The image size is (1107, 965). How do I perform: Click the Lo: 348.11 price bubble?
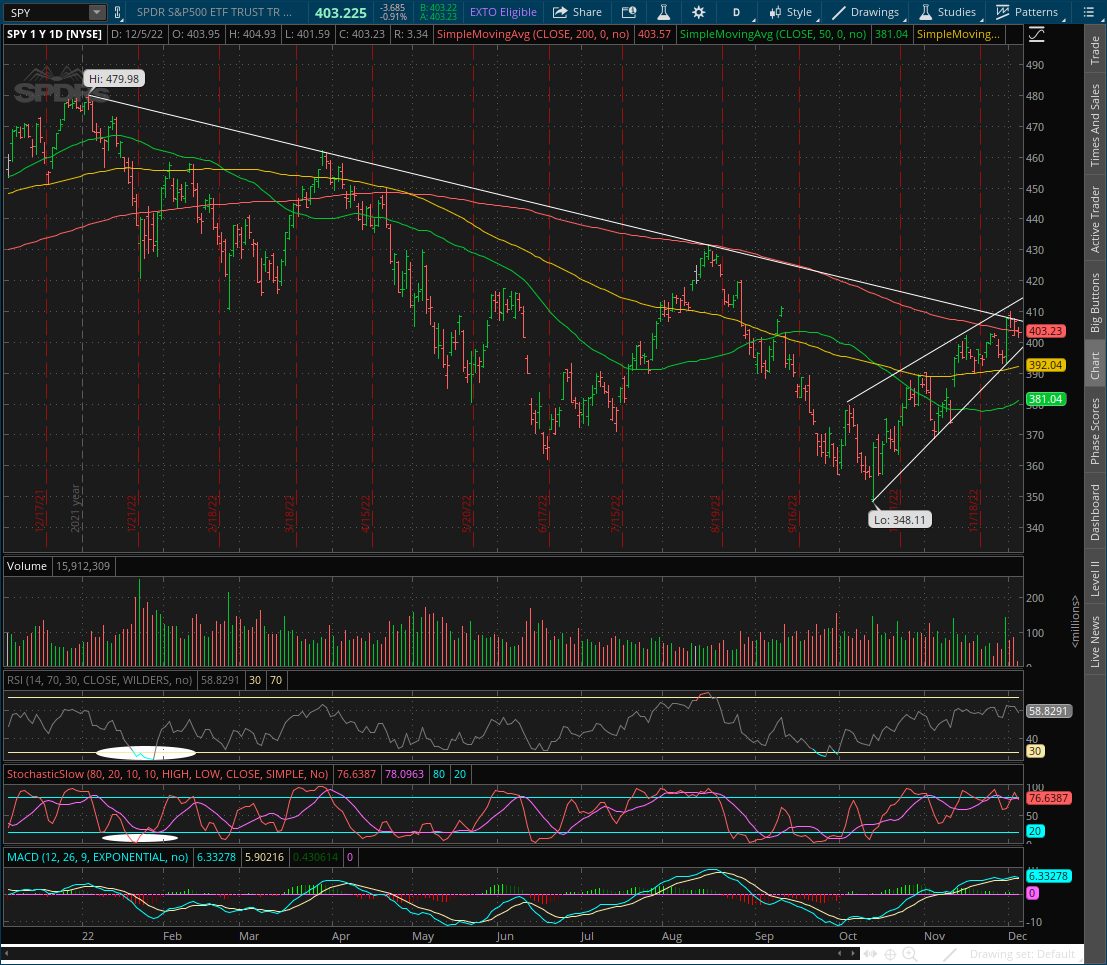899,520
